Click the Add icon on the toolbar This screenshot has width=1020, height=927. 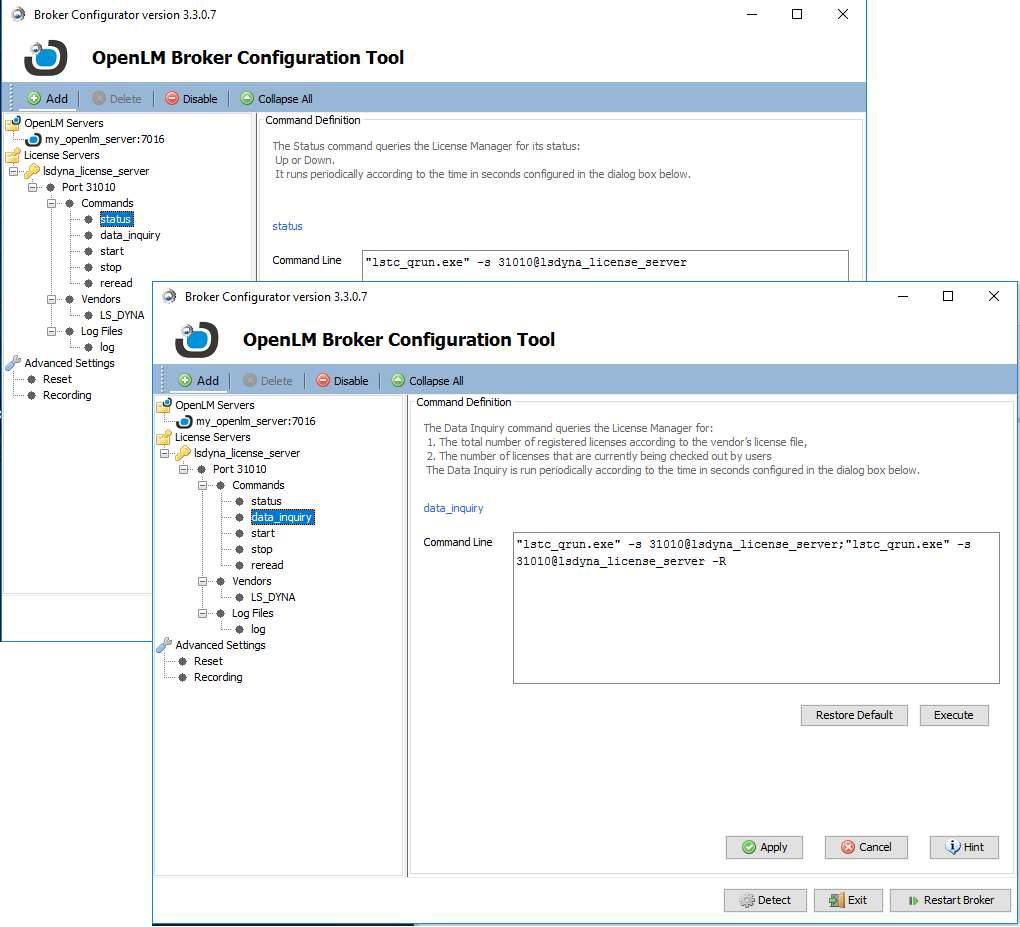click(186, 380)
